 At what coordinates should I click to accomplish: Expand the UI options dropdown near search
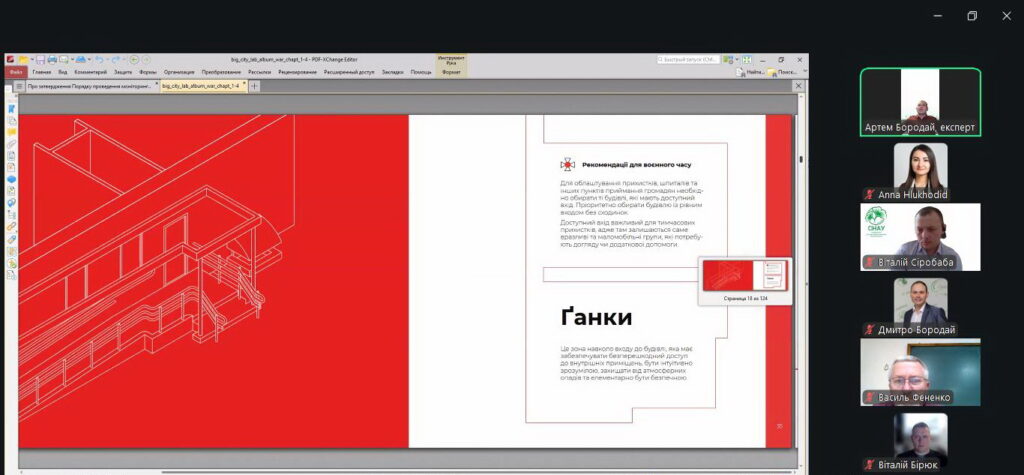737,59
